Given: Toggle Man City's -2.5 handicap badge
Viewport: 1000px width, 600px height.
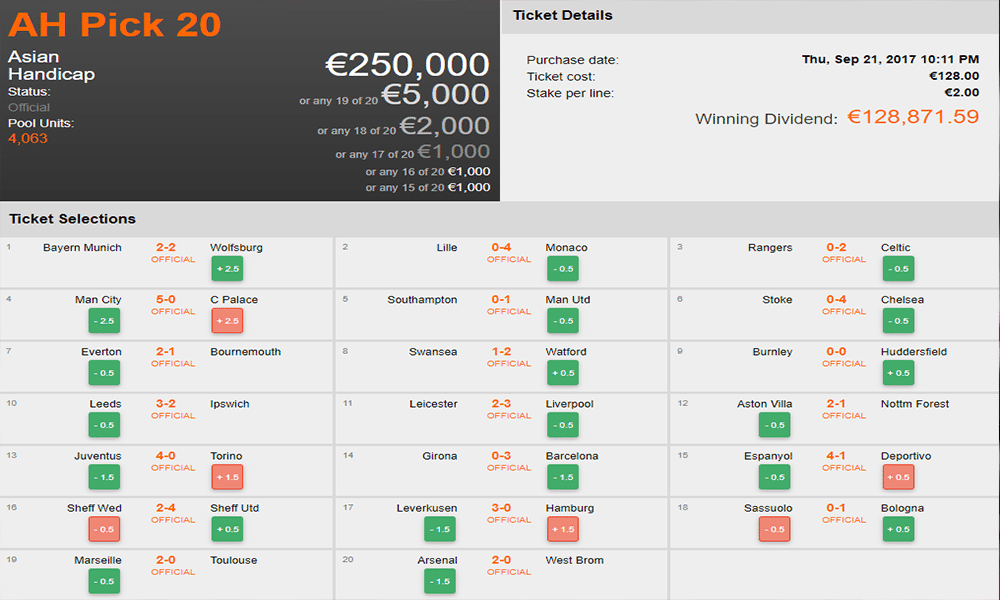Looking at the screenshot, I should point(104,321).
